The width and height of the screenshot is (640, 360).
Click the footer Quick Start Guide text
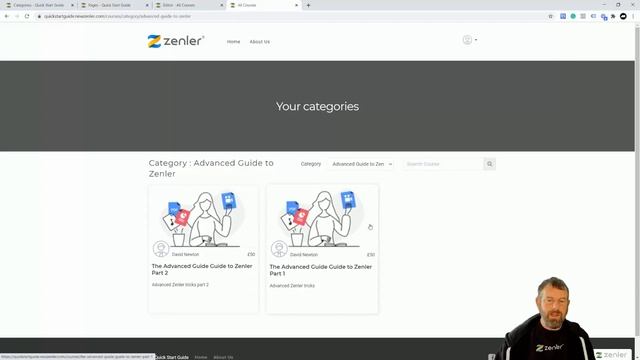[x=172, y=357]
